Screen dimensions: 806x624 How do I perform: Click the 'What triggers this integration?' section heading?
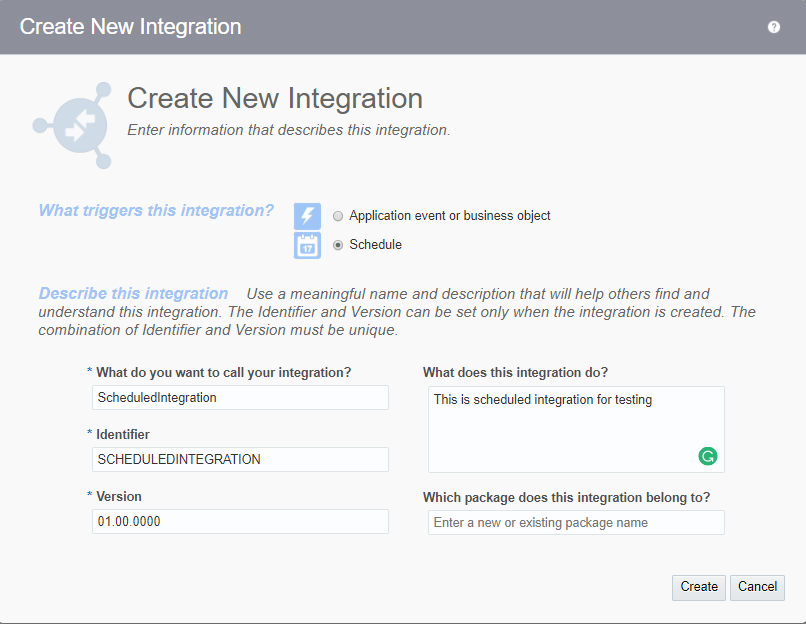point(156,211)
